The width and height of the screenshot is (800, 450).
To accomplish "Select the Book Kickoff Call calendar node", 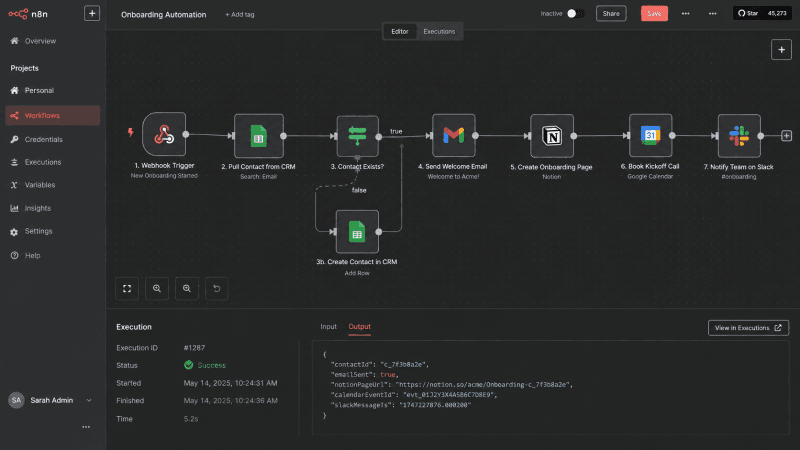I will click(x=651, y=135).
